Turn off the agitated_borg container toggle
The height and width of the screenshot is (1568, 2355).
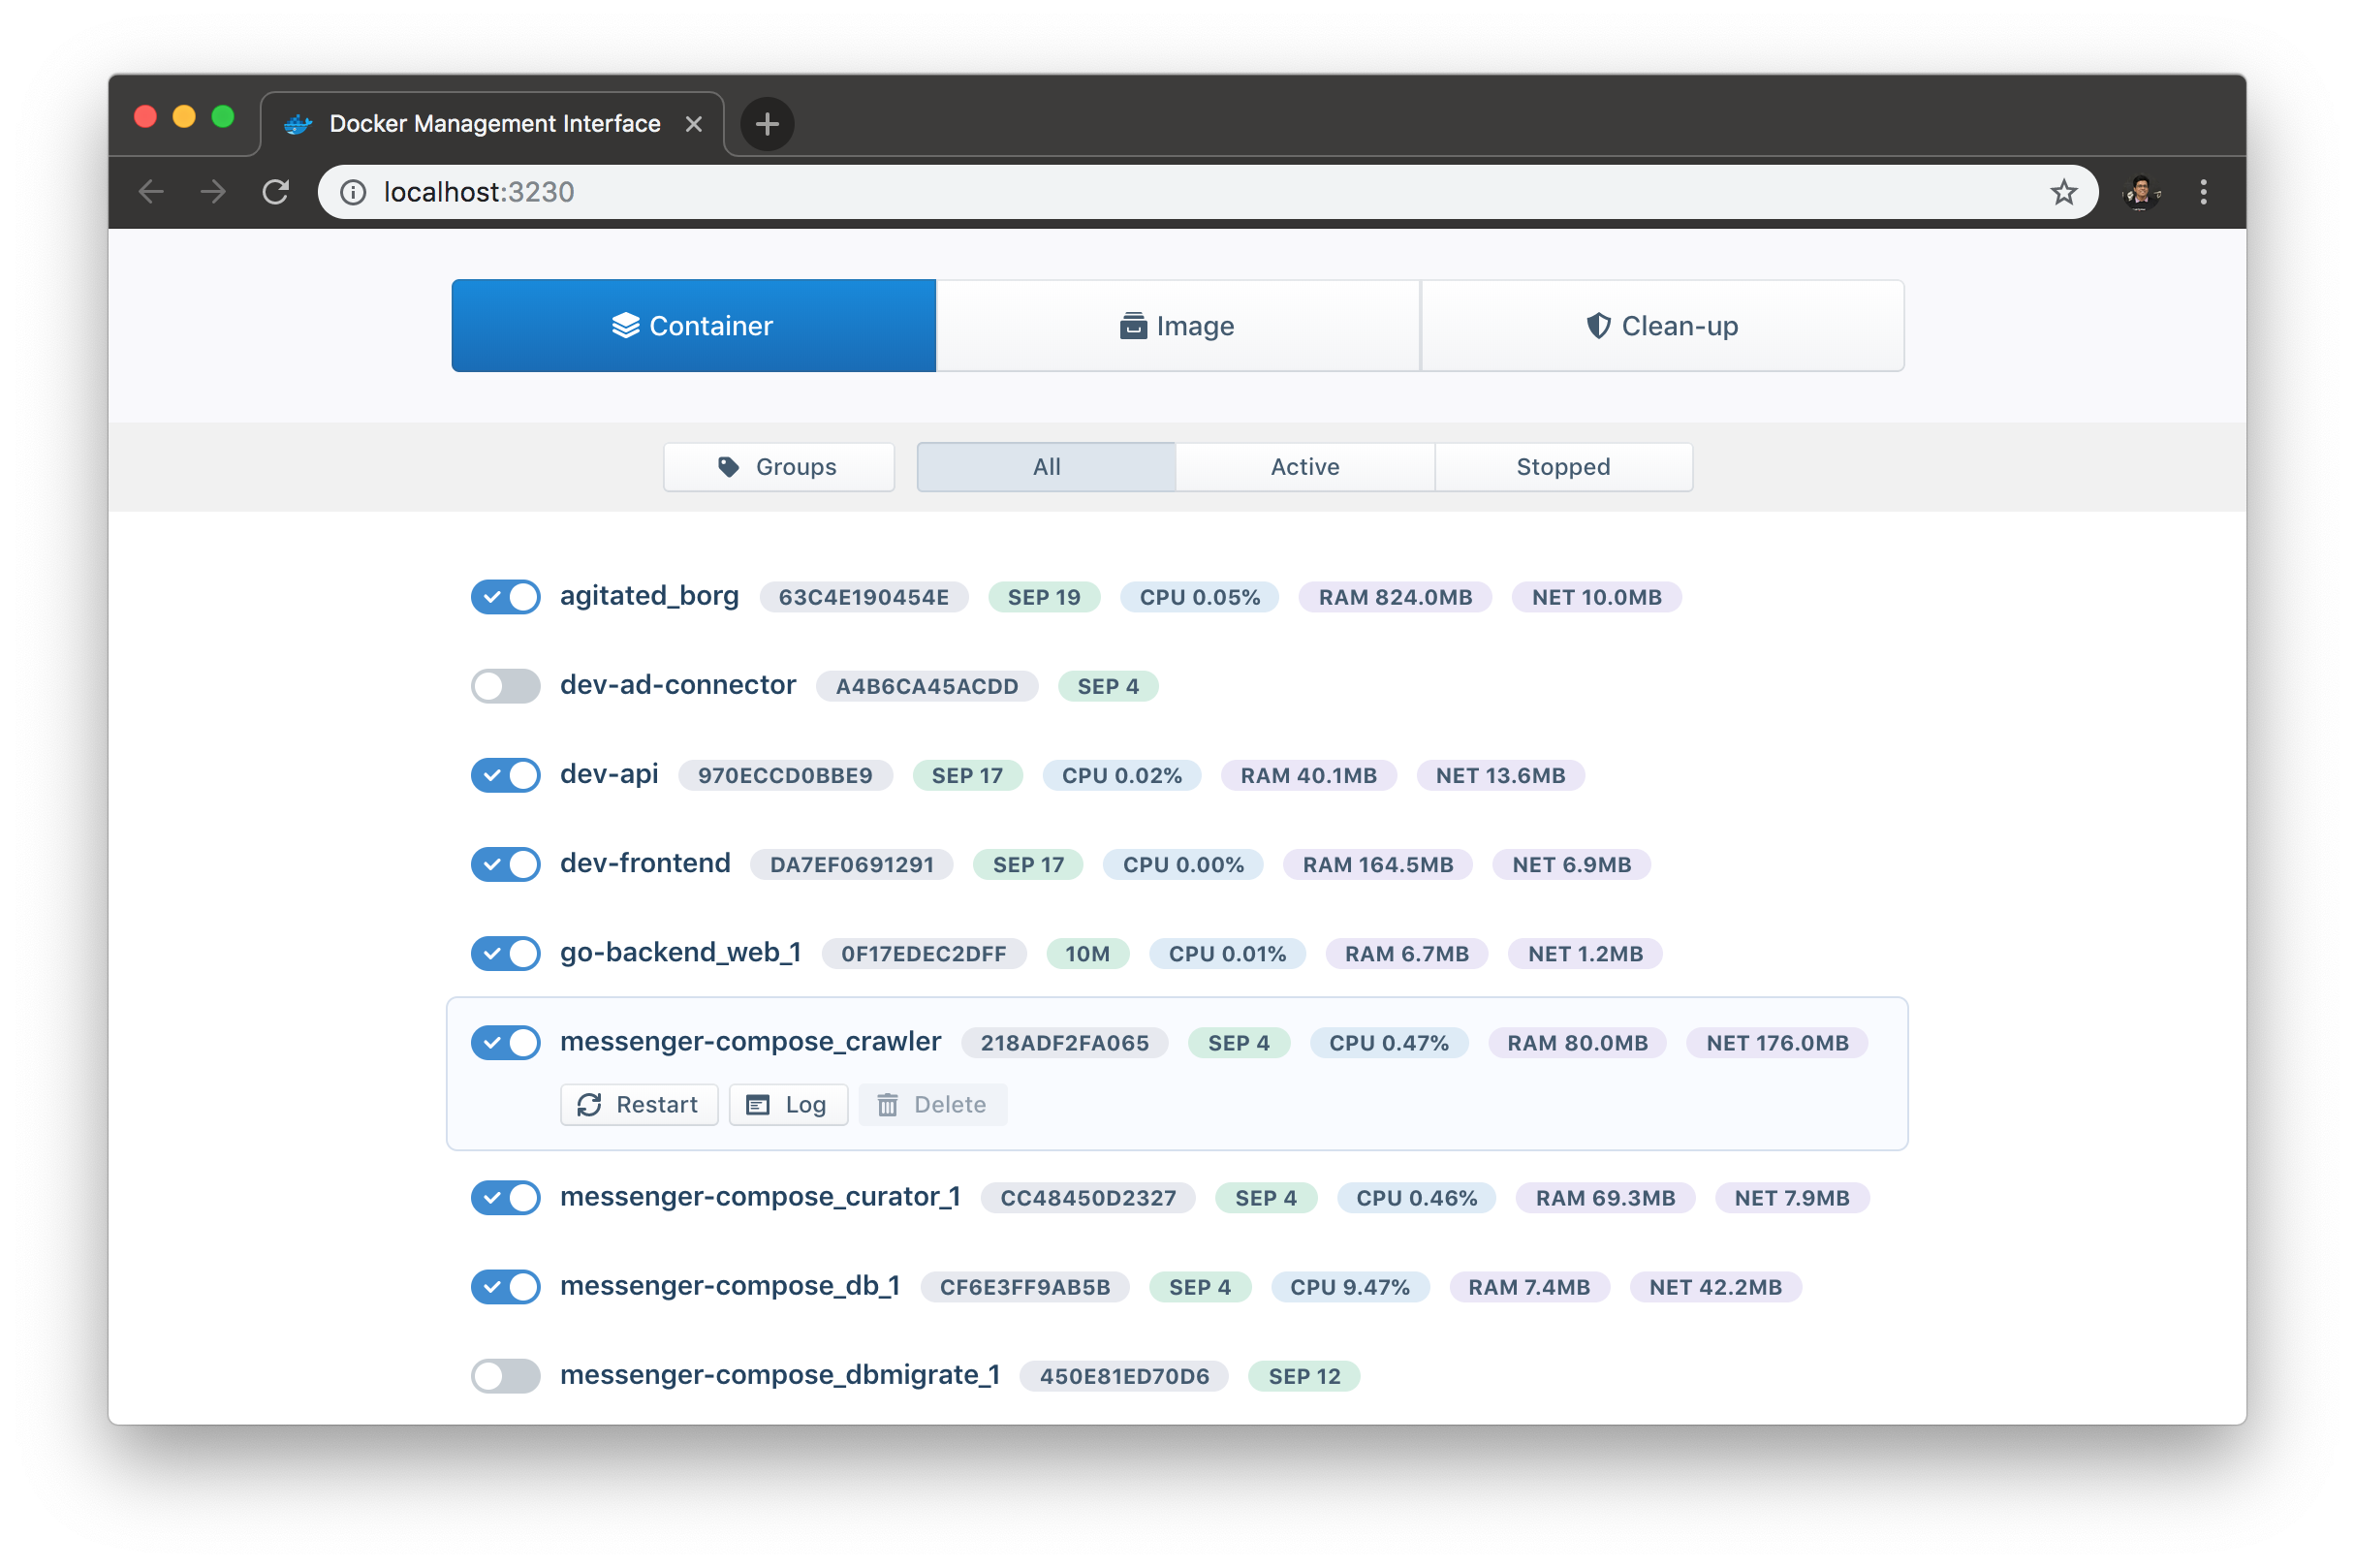(506, 597)
